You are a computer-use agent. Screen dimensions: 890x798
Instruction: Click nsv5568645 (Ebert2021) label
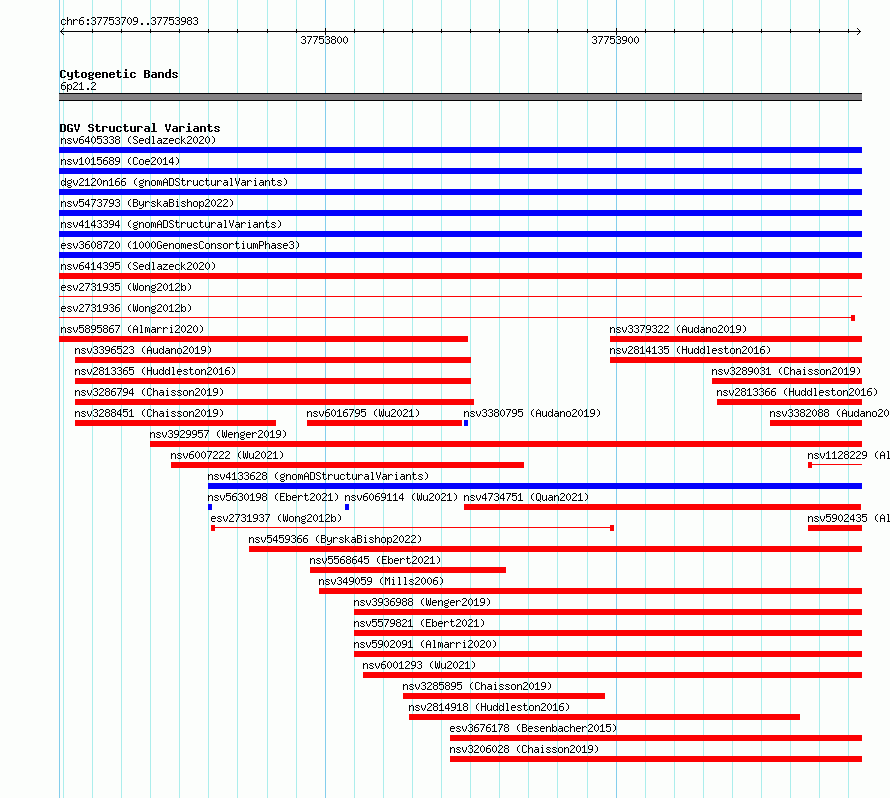point(375,560)
